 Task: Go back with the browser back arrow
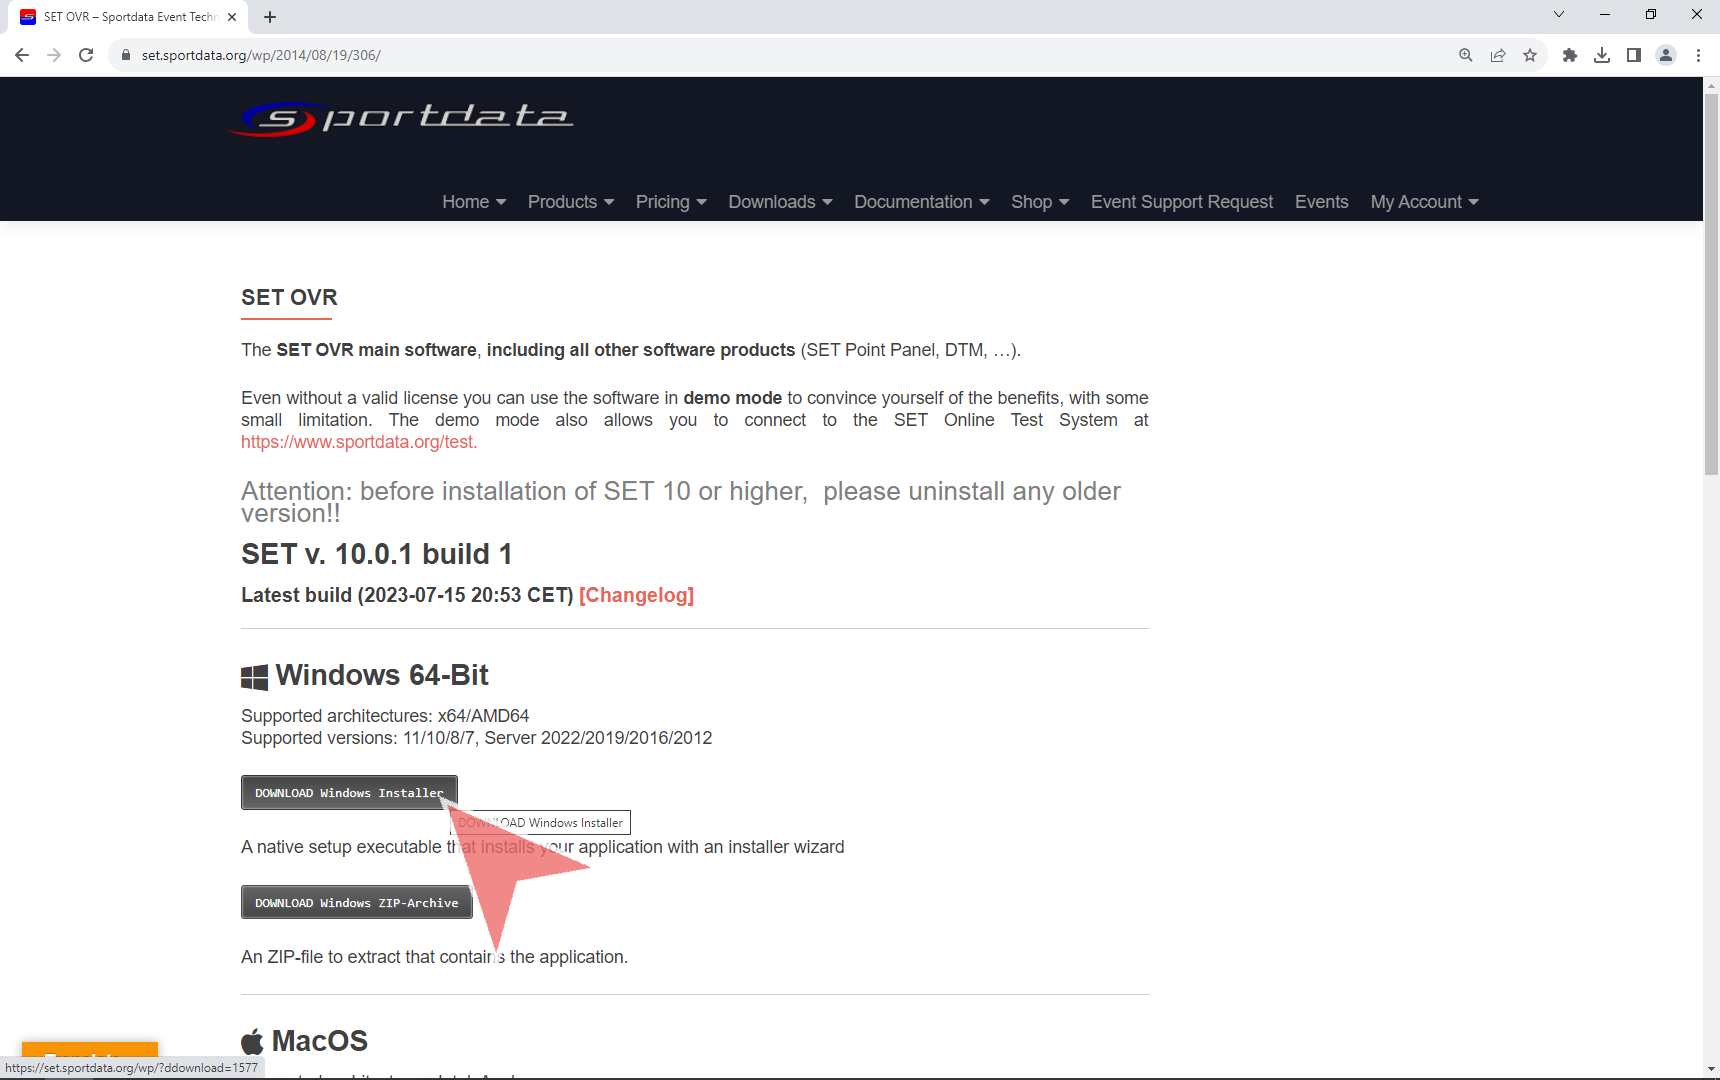click(x=22, y=55)
